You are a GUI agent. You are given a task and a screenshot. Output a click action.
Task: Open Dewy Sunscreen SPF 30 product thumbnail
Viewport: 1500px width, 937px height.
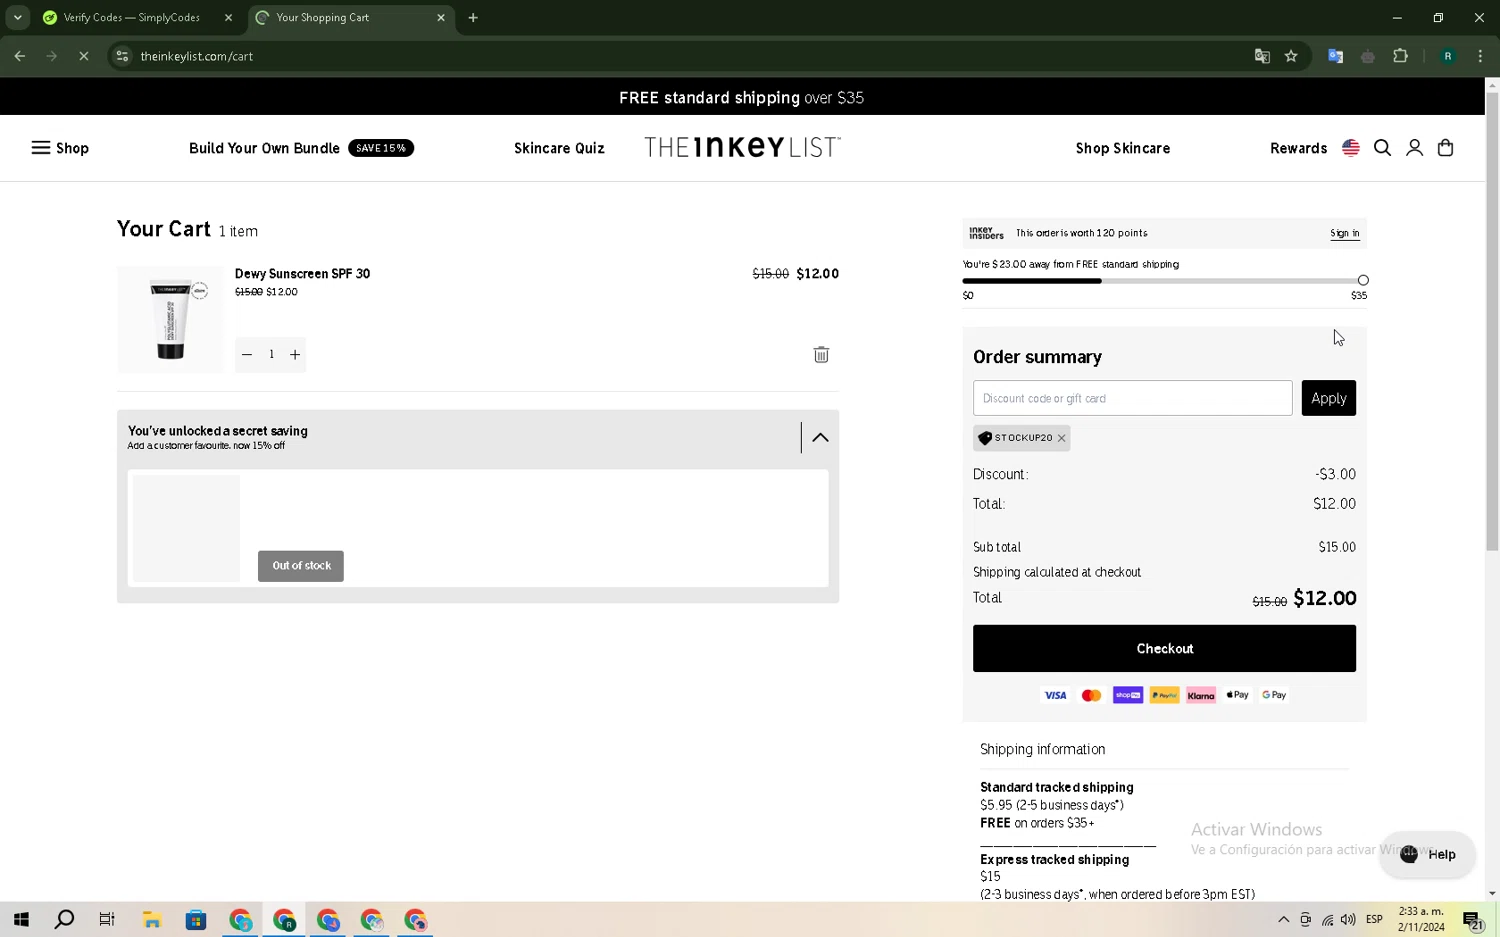coord(170,319)
